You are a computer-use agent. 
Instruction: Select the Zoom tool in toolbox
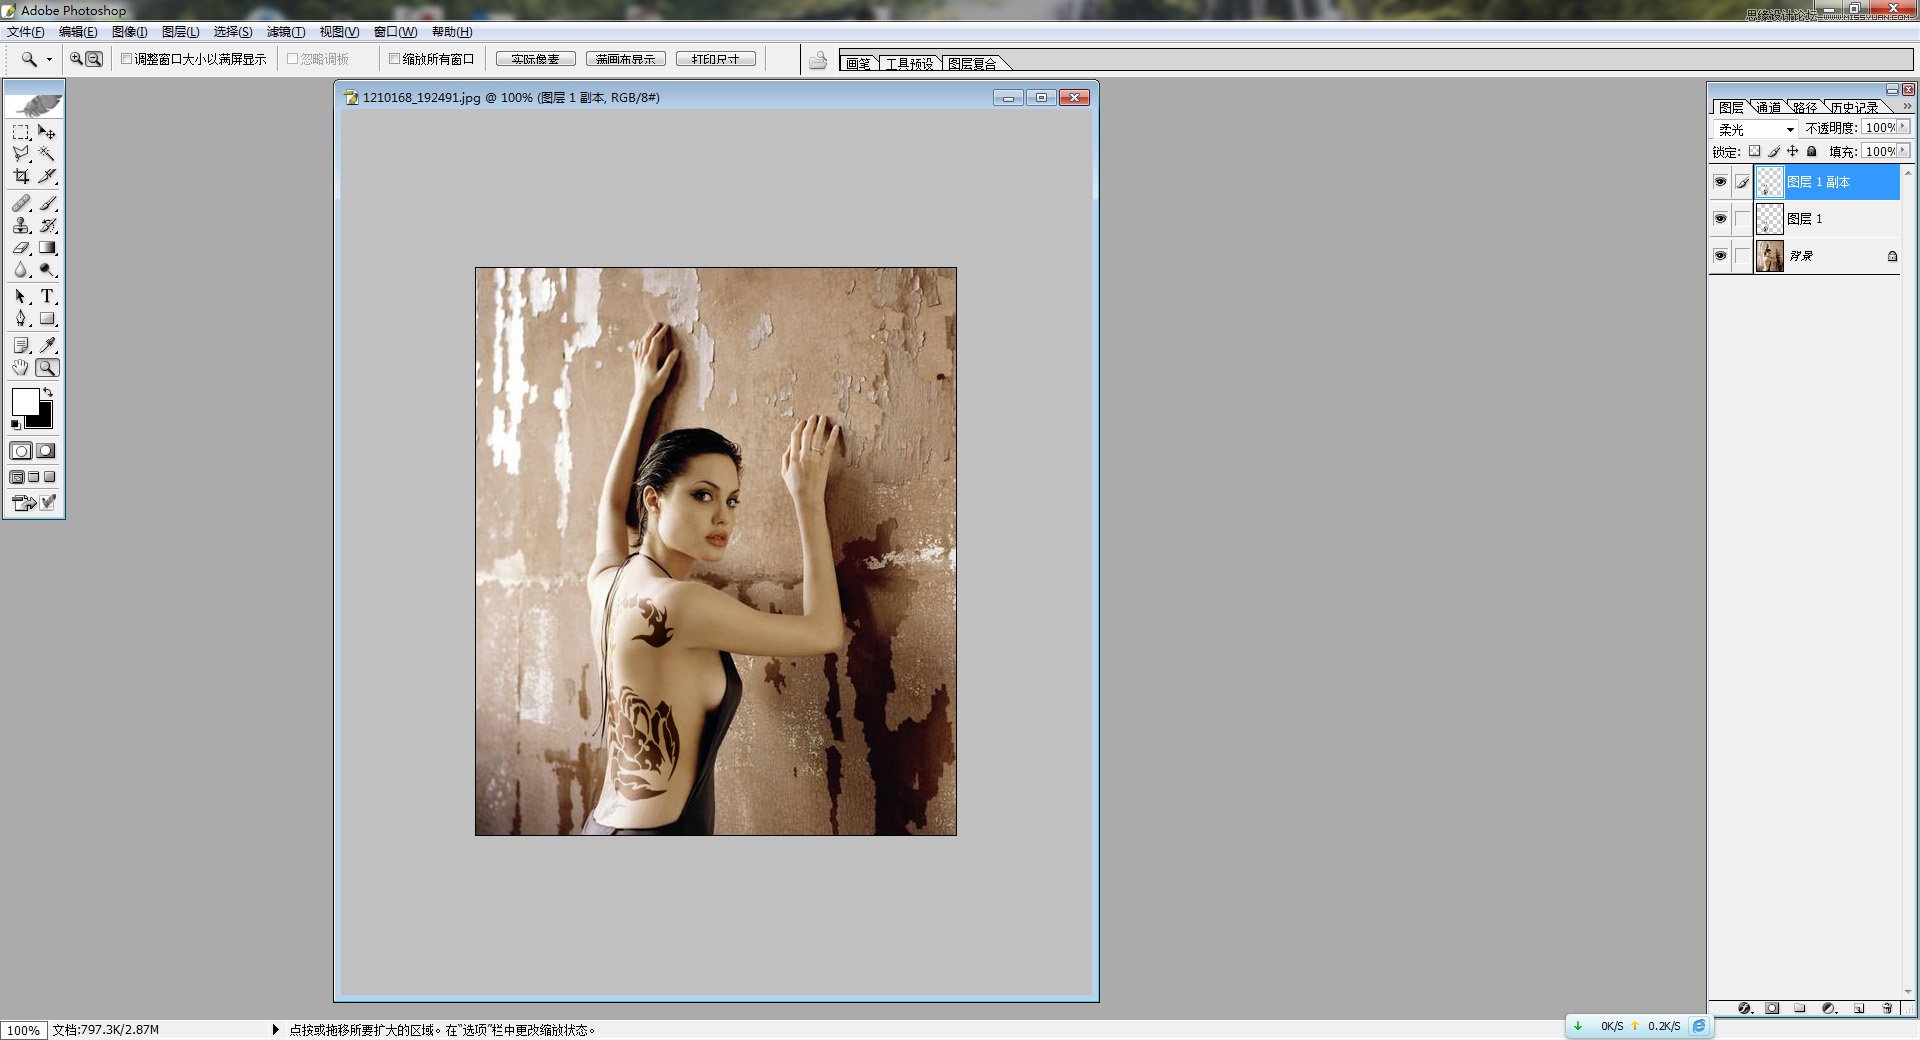pos(47,367)
